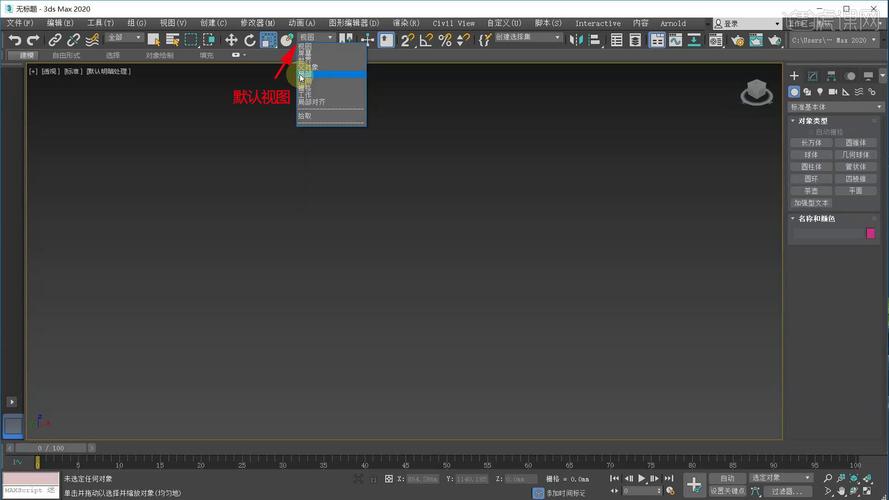Toggle the Ribbon display icon
889x500 pixels.
(657, 40)
